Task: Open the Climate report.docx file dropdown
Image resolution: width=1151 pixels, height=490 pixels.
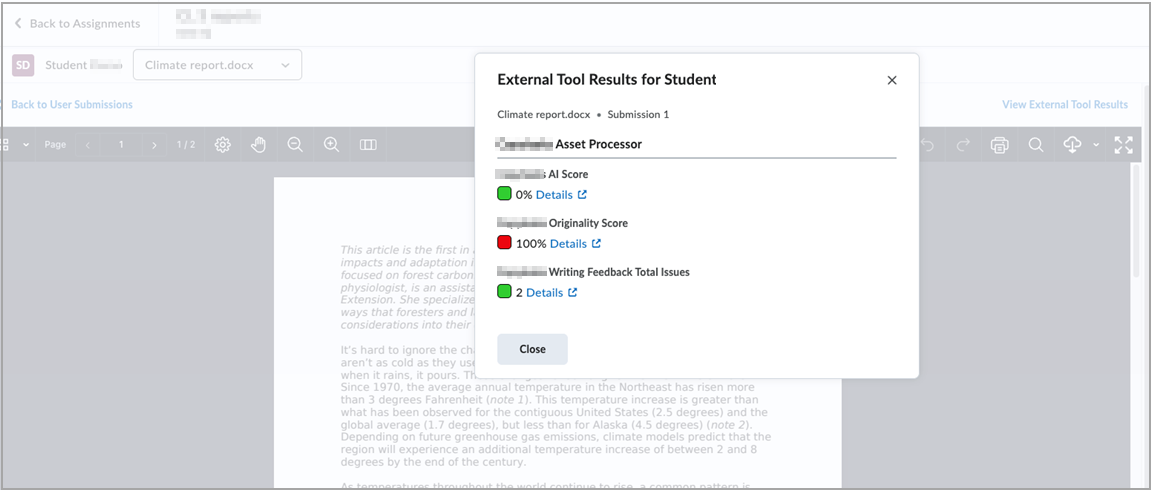Action: click(x=217, y=65)
